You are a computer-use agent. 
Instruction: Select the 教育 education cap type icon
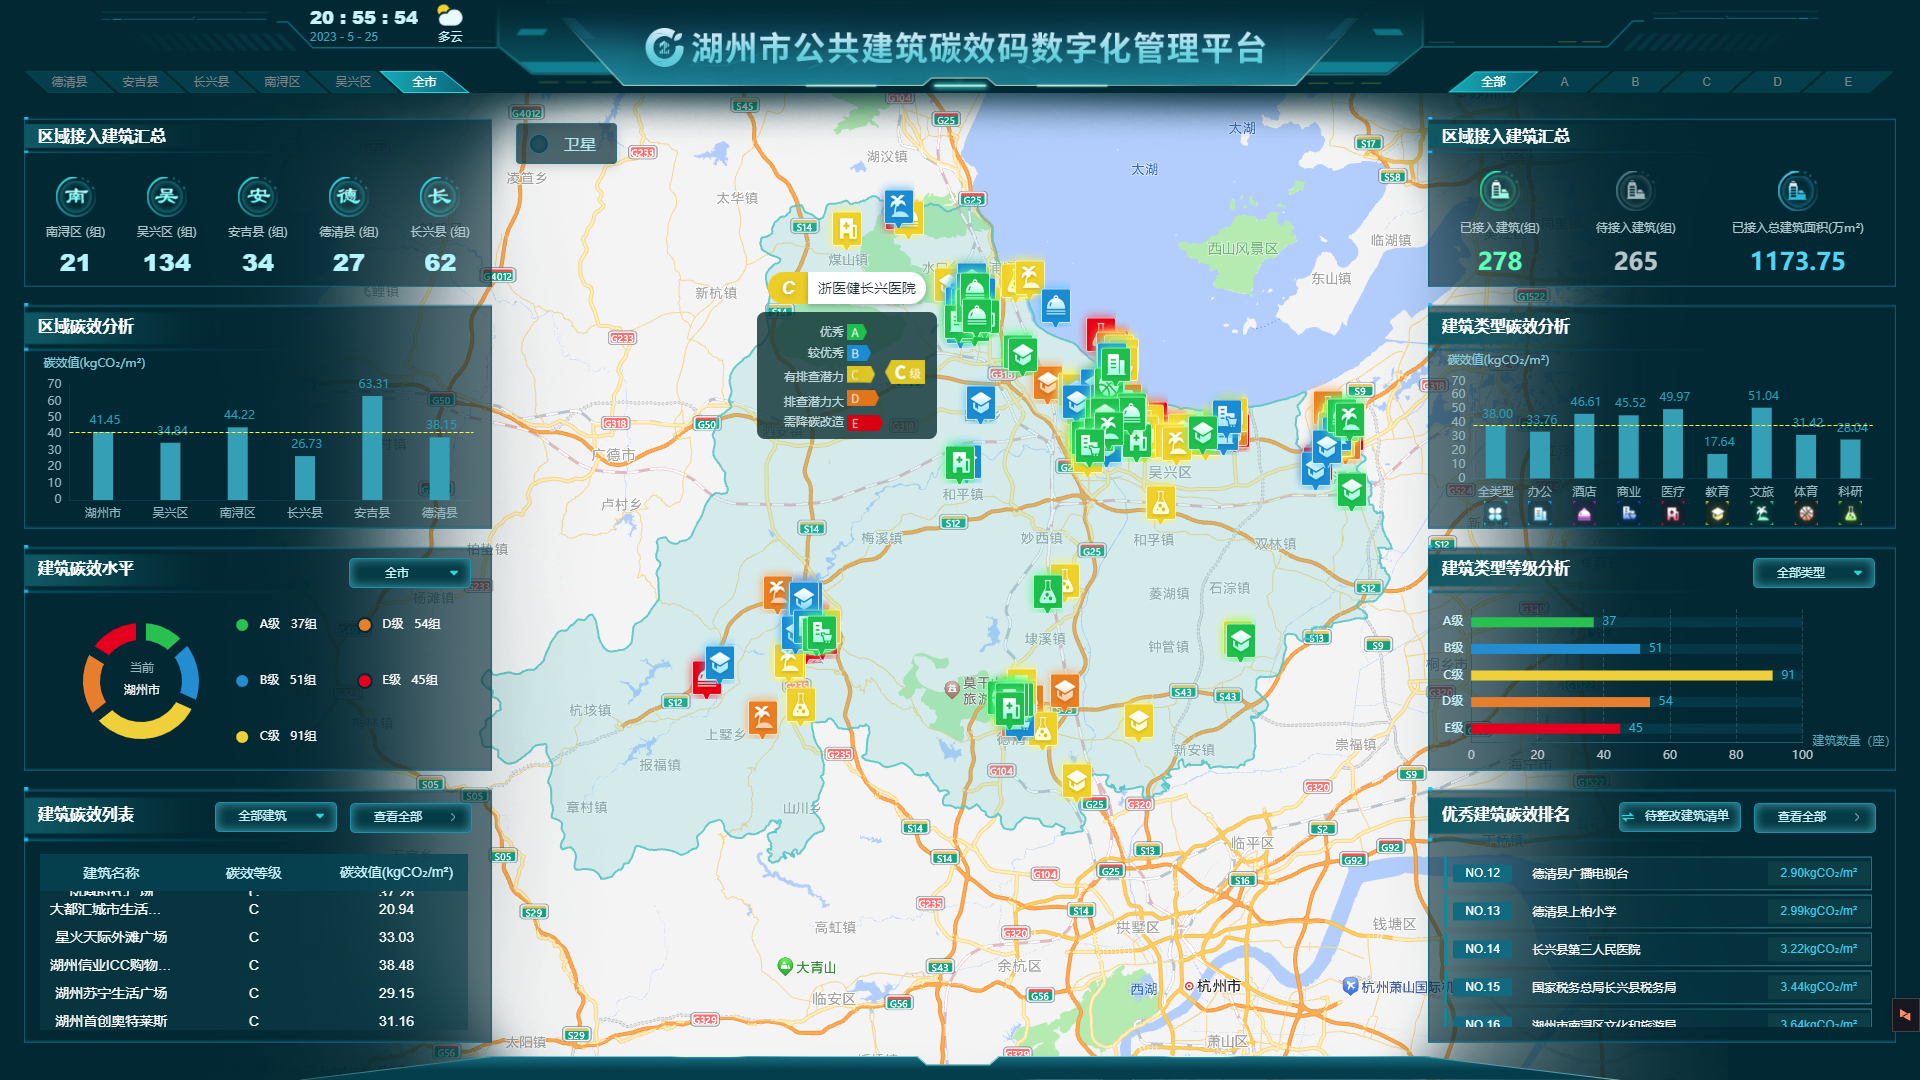(1717, 514)
